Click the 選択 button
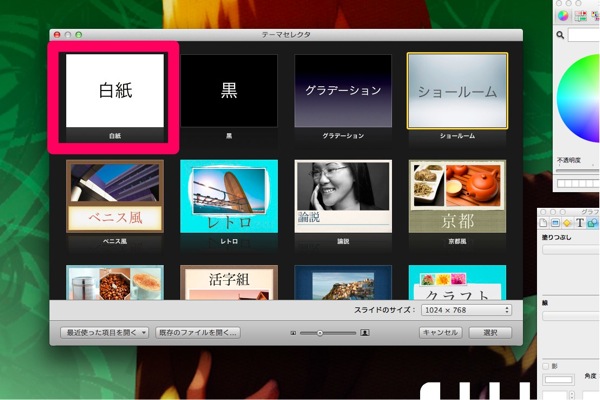600x400 pixels. tap(490, 331)
